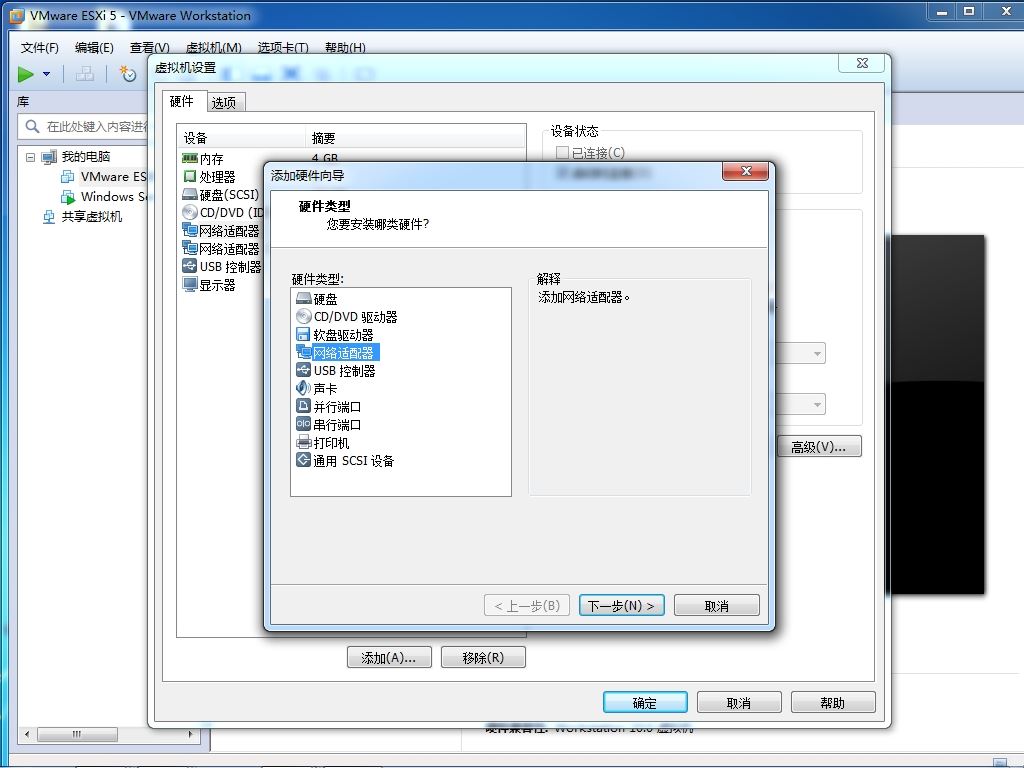Select the 硬盘(SCSI) icon in the device list

pos(189,194)
